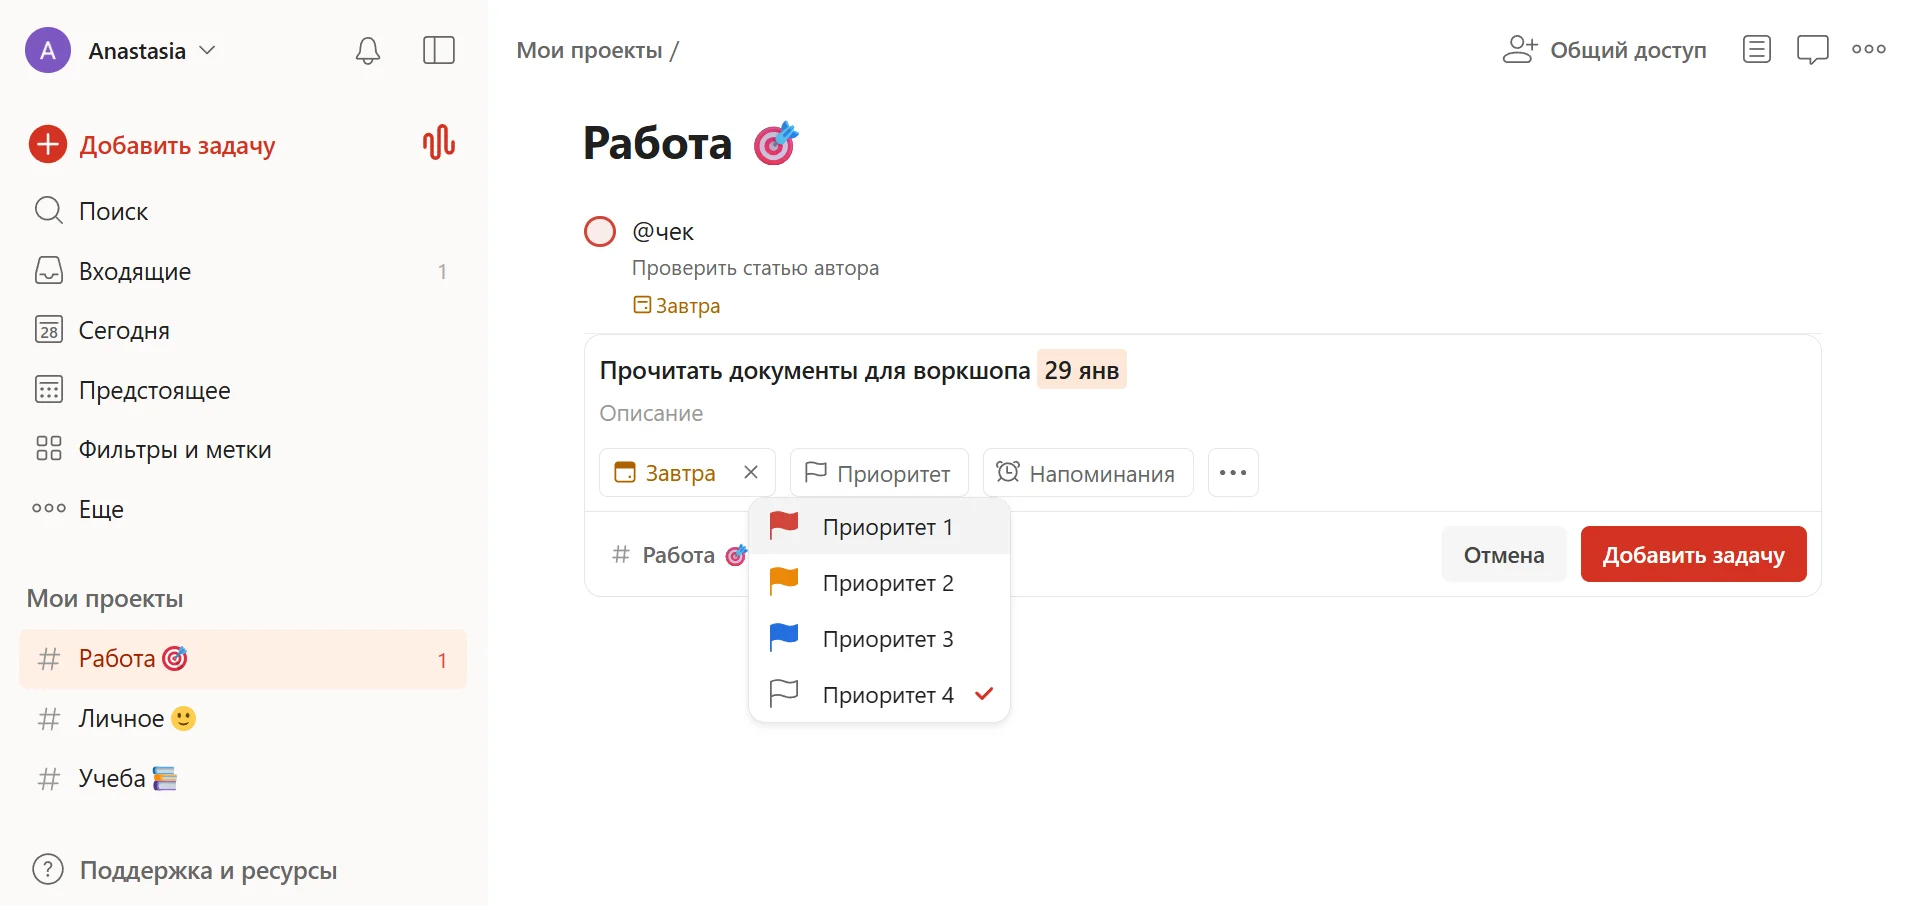This screenshot has height=906, width=1917.
Task: Open the three-dots menu in top header
Action: (1868, 49)
